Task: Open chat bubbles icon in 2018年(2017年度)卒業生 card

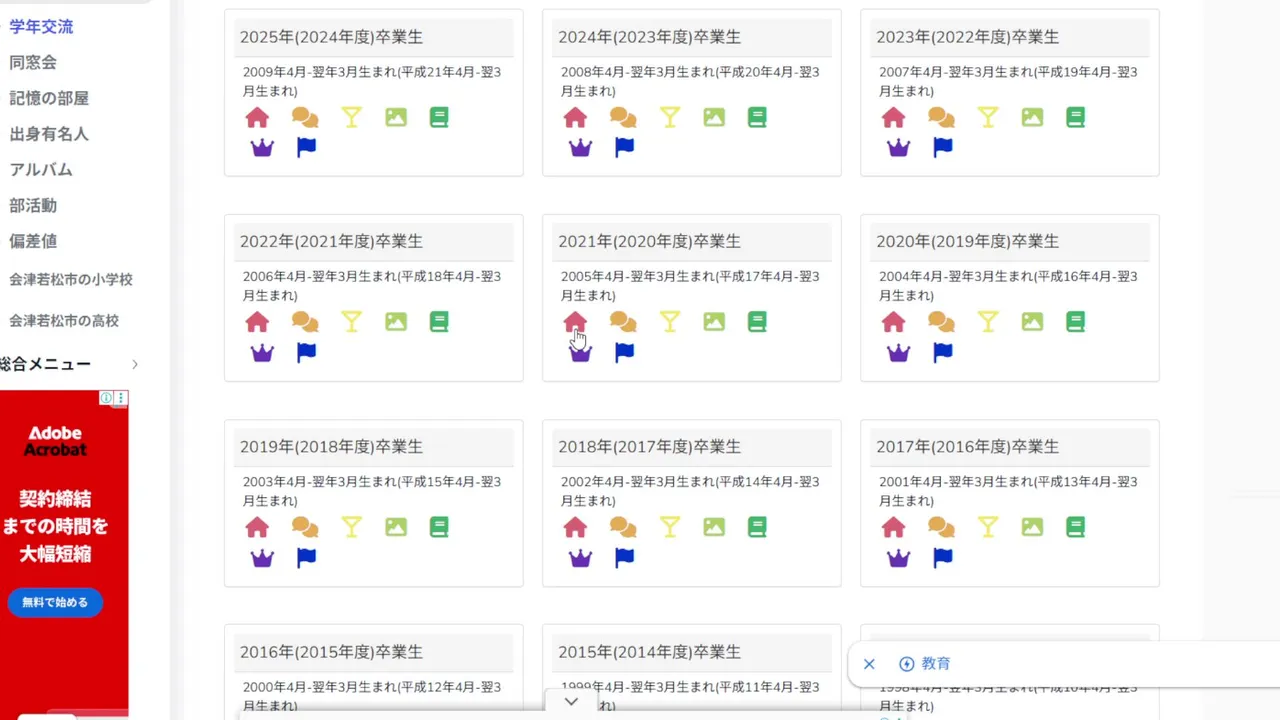Action: (623, 527)
